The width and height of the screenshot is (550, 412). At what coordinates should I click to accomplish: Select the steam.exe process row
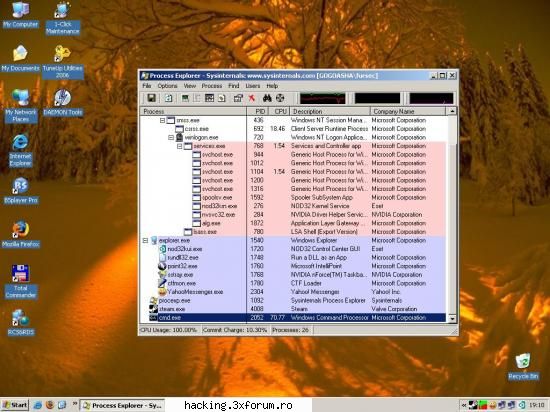click(x=293, y=309)
